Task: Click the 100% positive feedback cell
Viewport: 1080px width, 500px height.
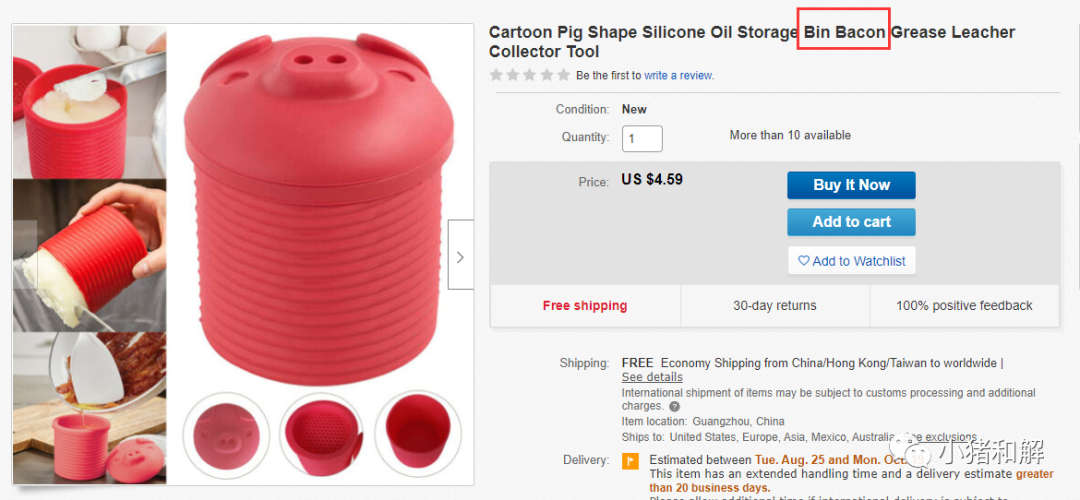Action: [964, 306]
